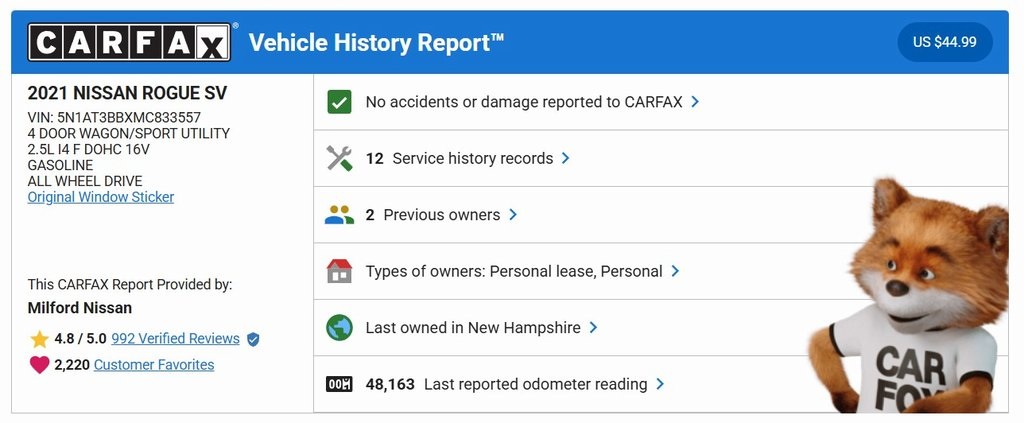1024x423 pixels.
Task: Open the Customer Favorites link
Action: 154,365
